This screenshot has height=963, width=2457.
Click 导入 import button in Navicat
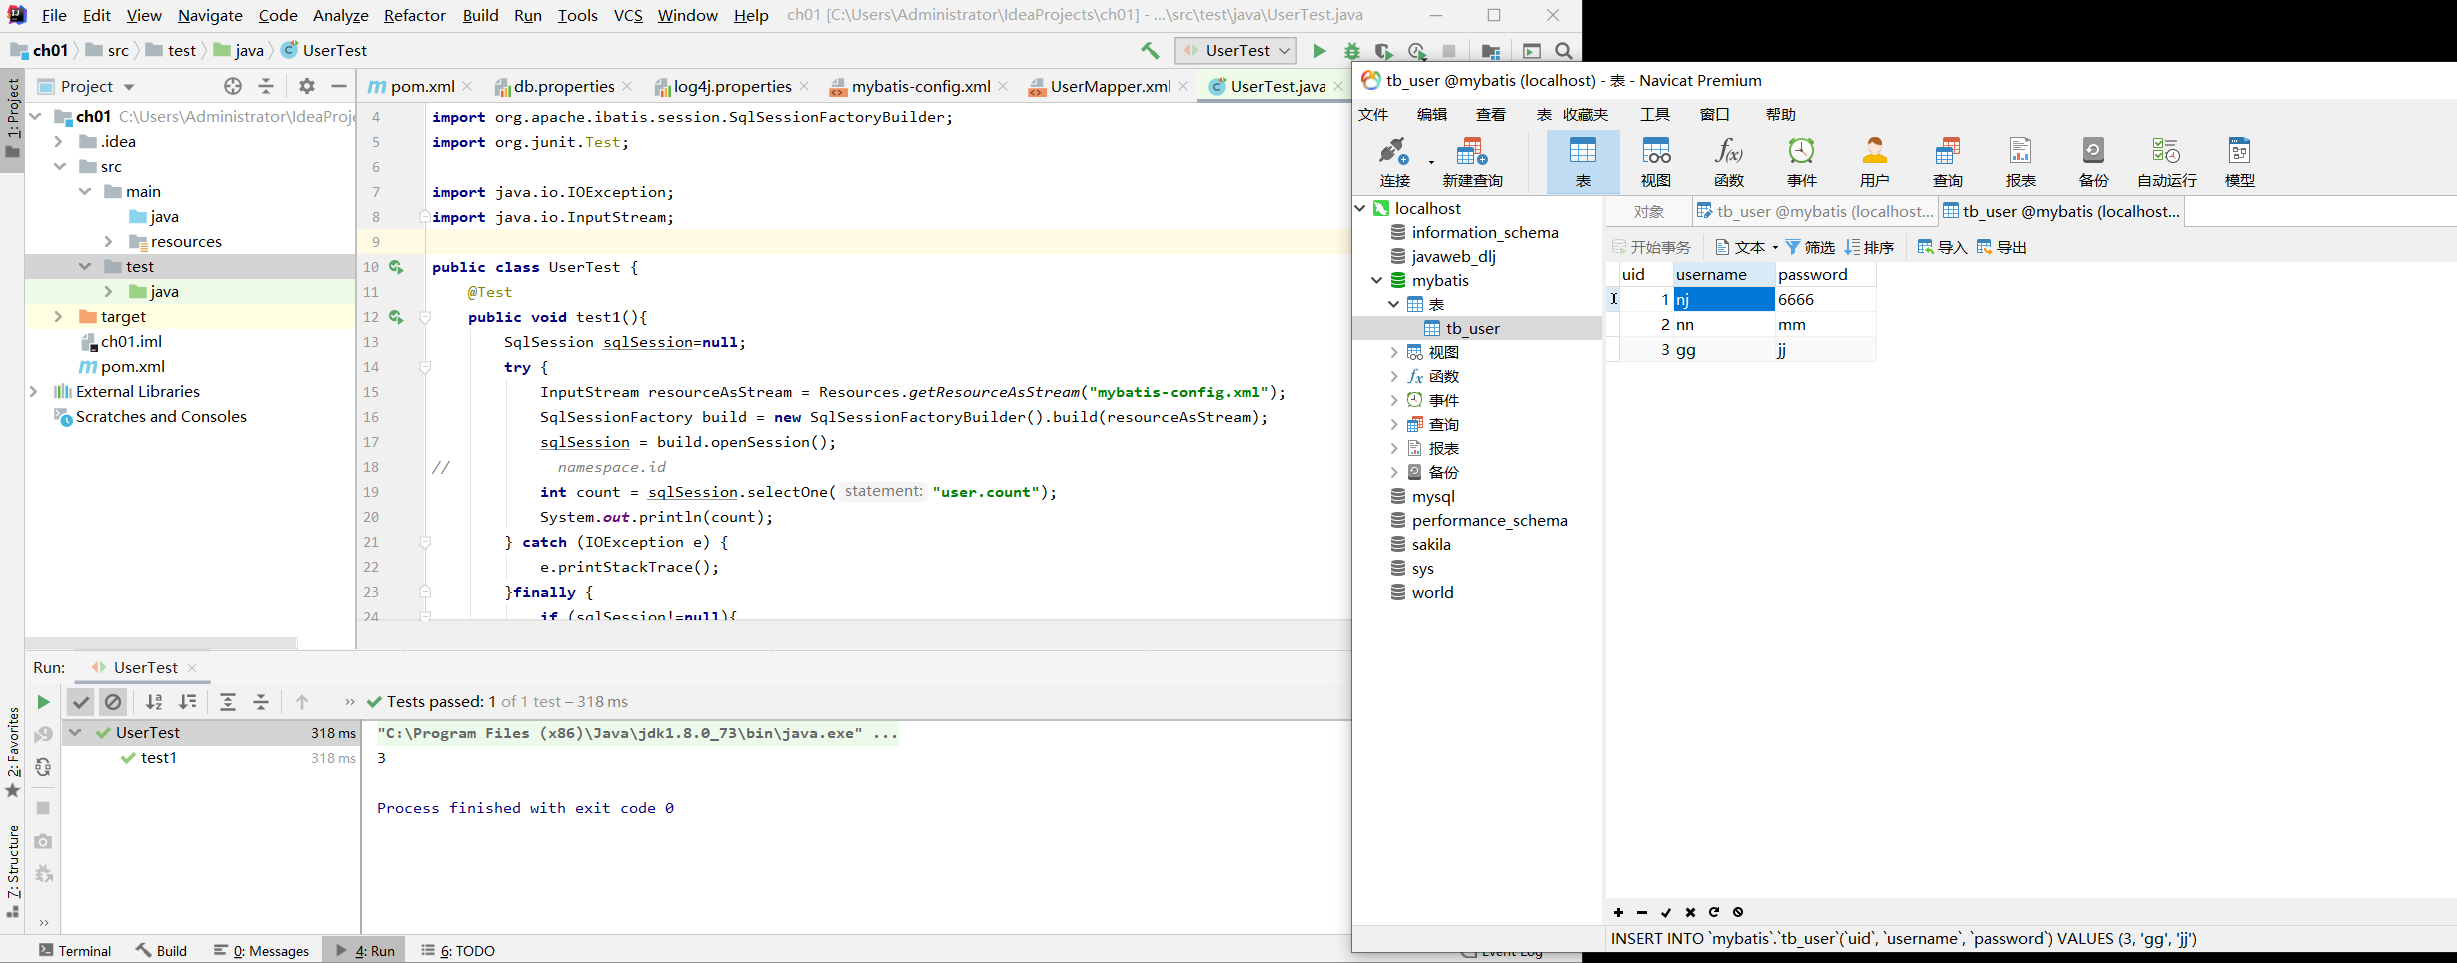[x=1942, y=247]
